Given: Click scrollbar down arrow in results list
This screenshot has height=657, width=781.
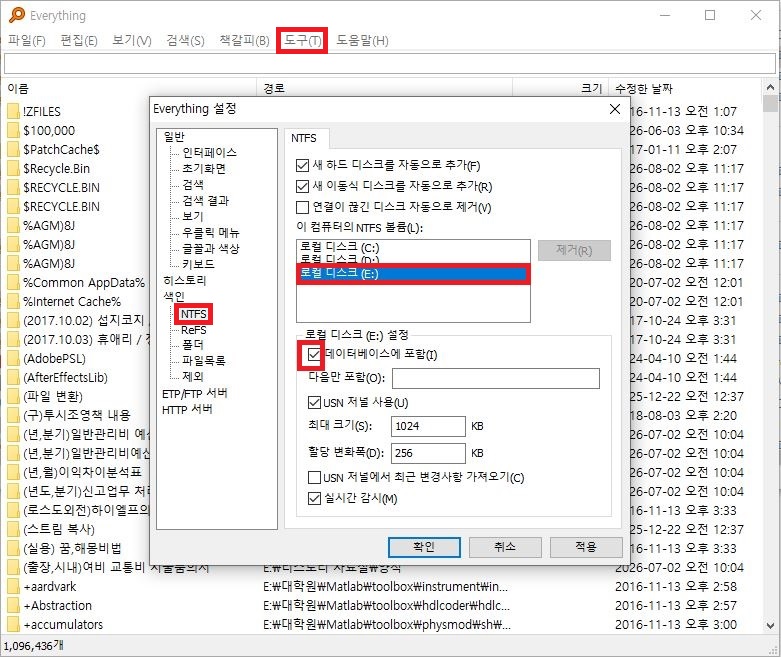Looking at the screenshot, I should click(x=771, y=626).
